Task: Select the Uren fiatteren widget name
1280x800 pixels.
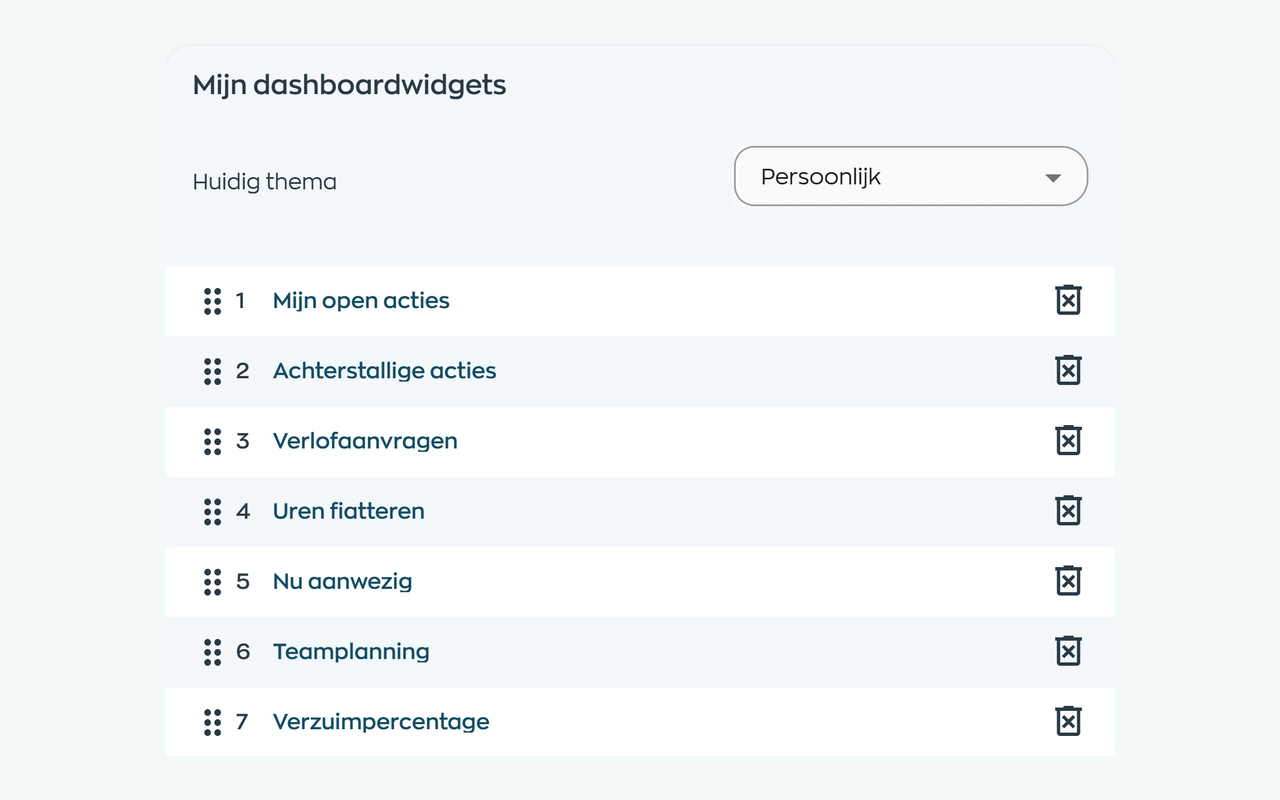Action: [x=349, y=510]
